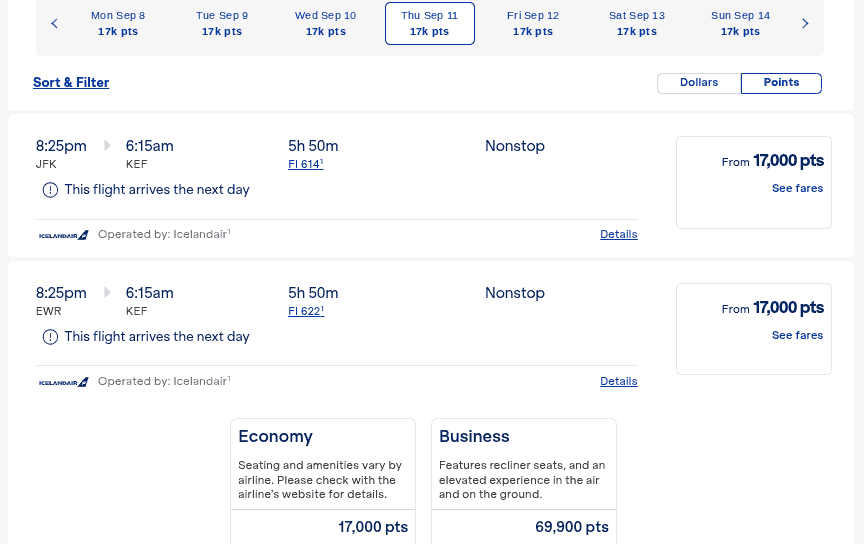Open flight number FI 622 link

point(305,311)
